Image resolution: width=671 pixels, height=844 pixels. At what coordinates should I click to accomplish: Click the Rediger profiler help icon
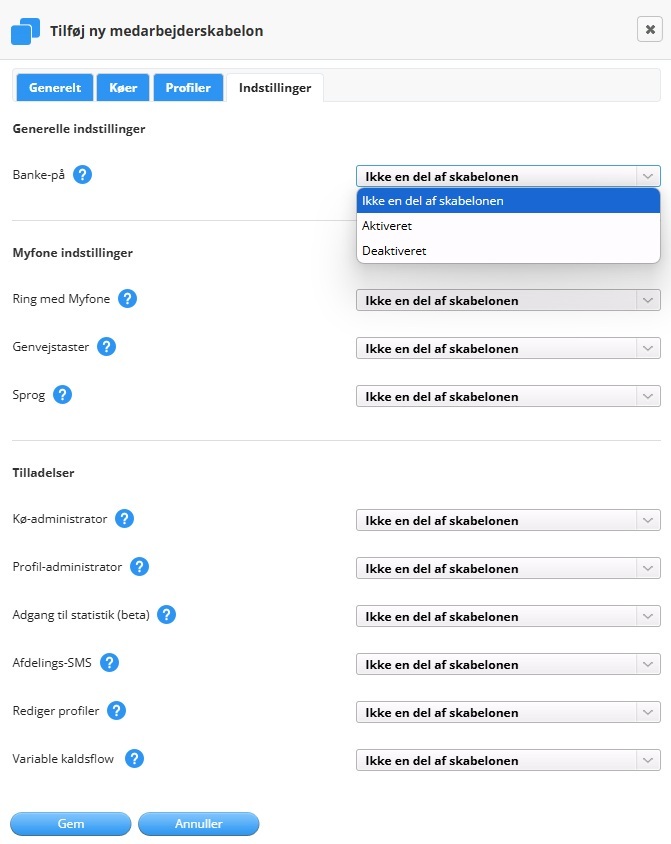(x=117, y=710)
